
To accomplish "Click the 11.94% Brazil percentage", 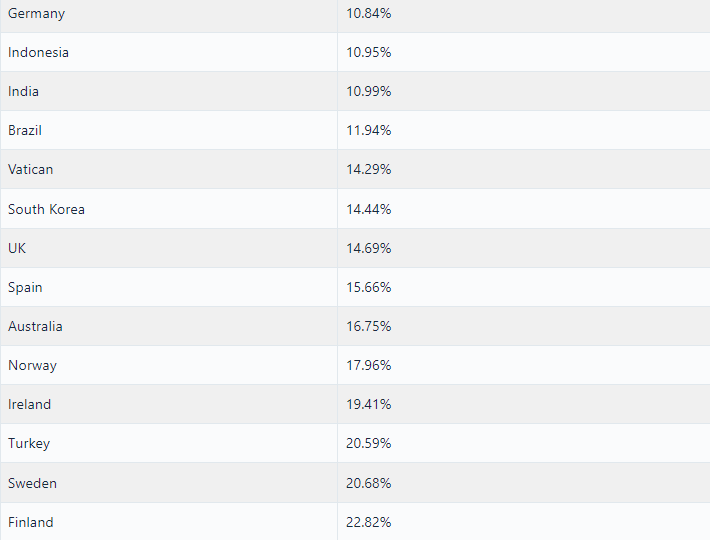I will click(x=369, y=130).
